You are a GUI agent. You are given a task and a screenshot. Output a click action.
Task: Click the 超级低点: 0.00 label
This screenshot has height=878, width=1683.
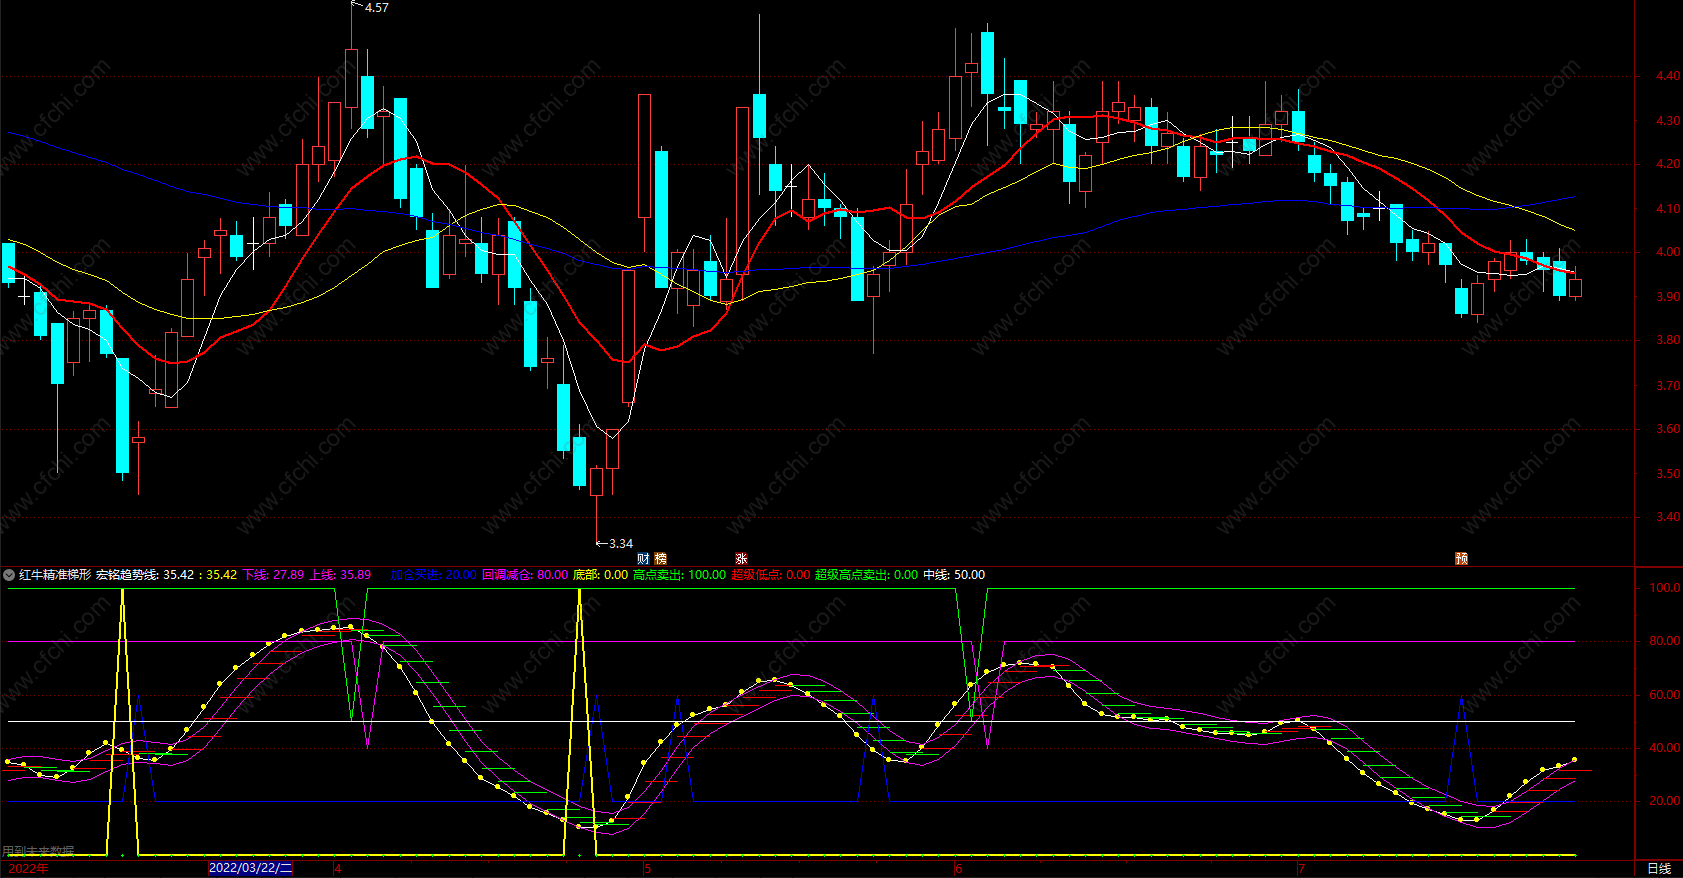pyautogui.click(x=770, y=575)
